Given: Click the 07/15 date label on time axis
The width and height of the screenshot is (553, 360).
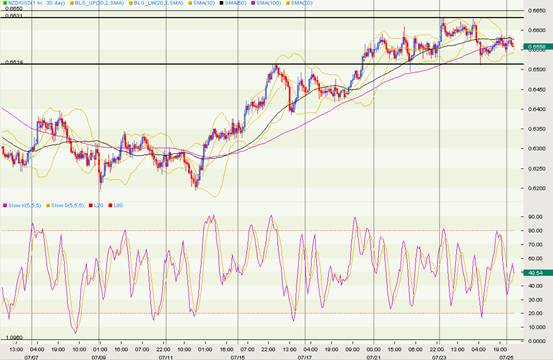Looking at the screenshot, I should click(237, 357).
